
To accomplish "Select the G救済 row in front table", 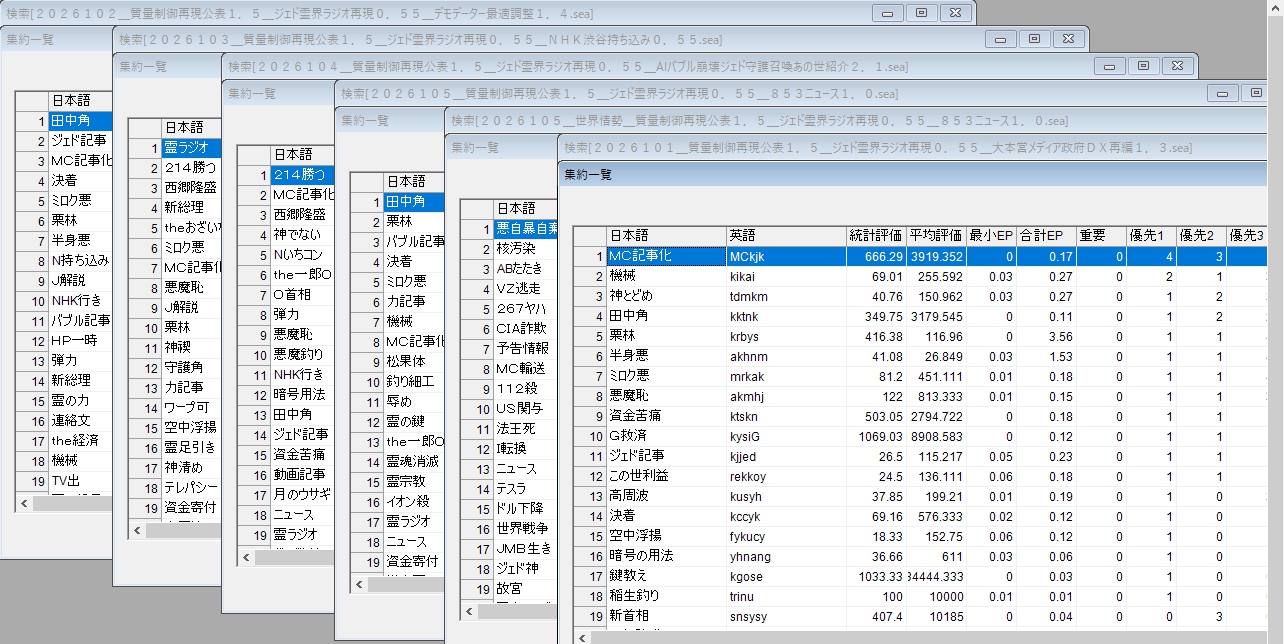I will coord(665,436).
